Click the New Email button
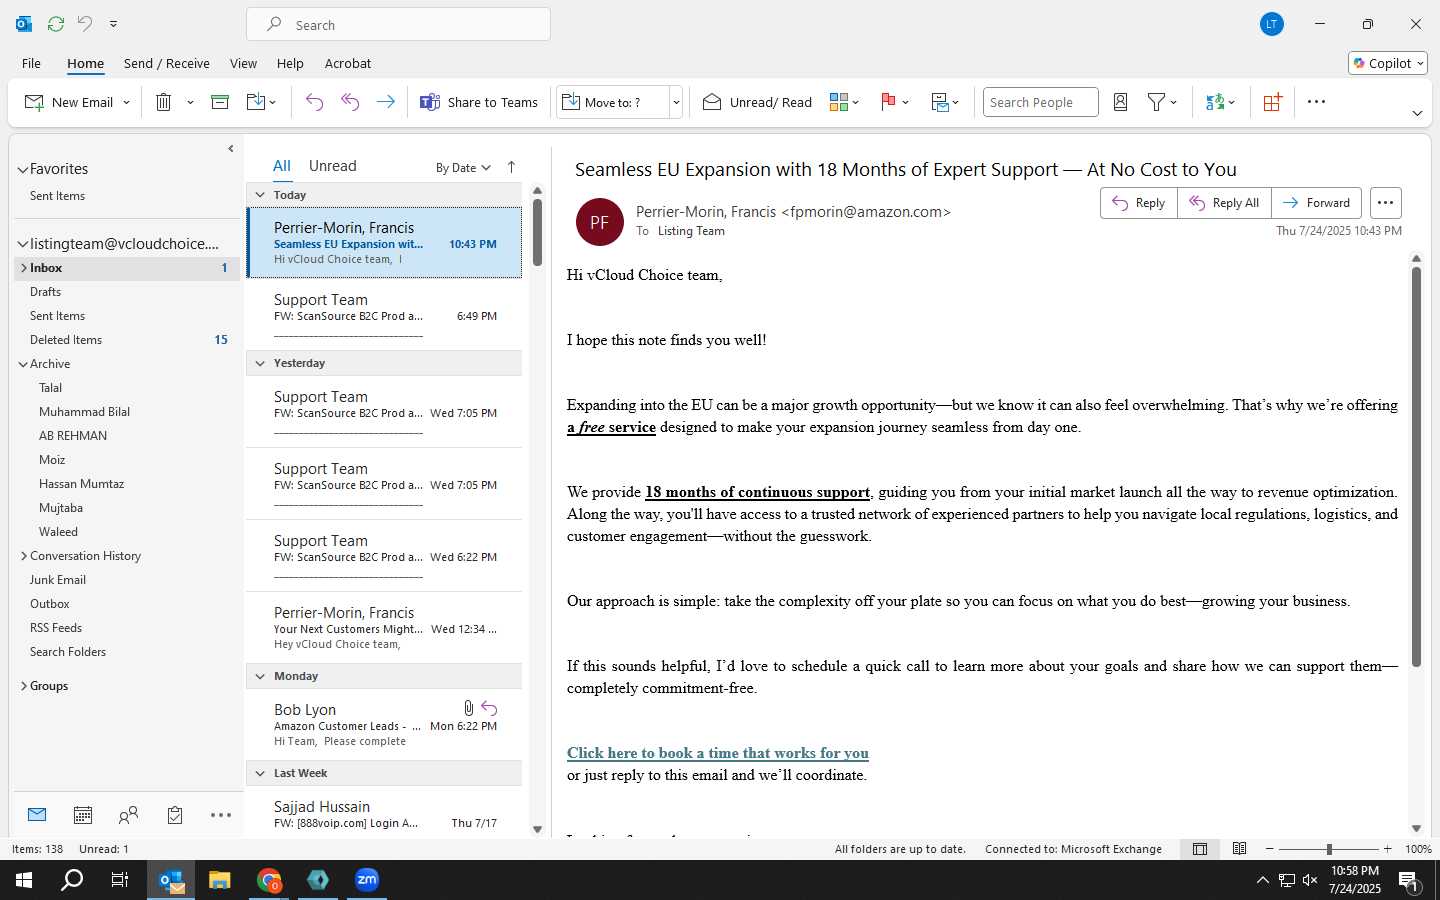The width and height of the screenshot is (1440, 900). [68, 102]
